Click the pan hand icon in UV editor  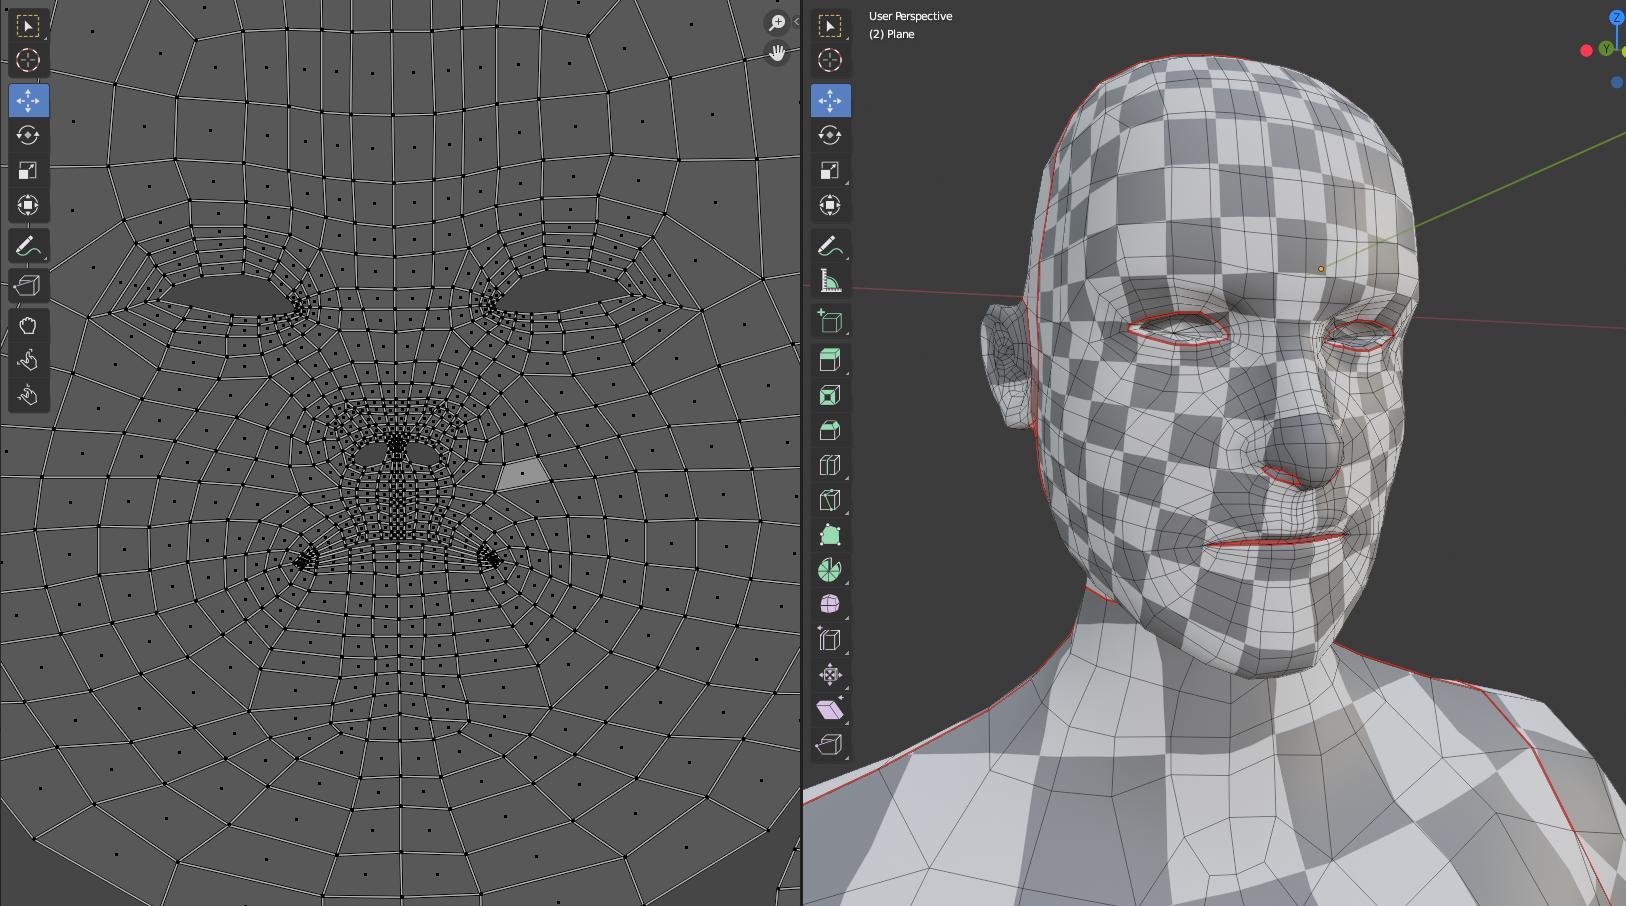click(777, 53)
